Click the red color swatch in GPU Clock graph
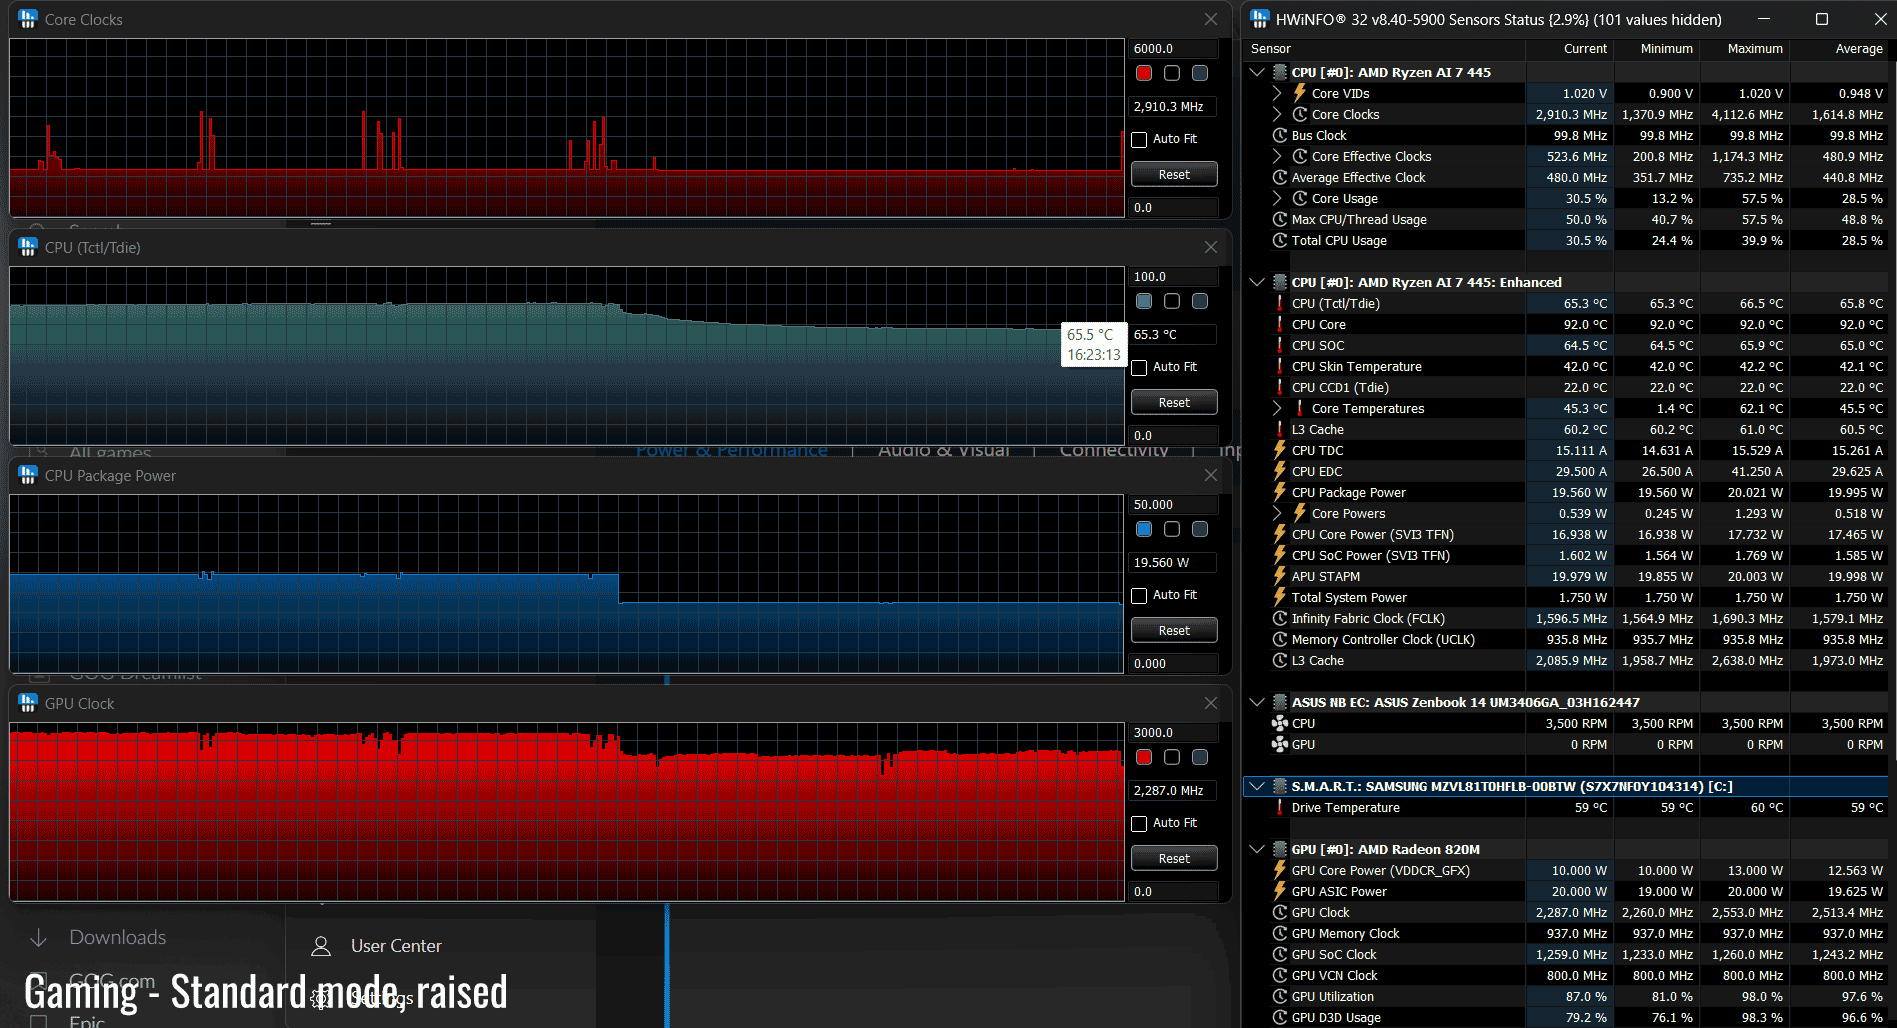This screenshot has height=1028, width=1897. click(x=1144, y=757)
